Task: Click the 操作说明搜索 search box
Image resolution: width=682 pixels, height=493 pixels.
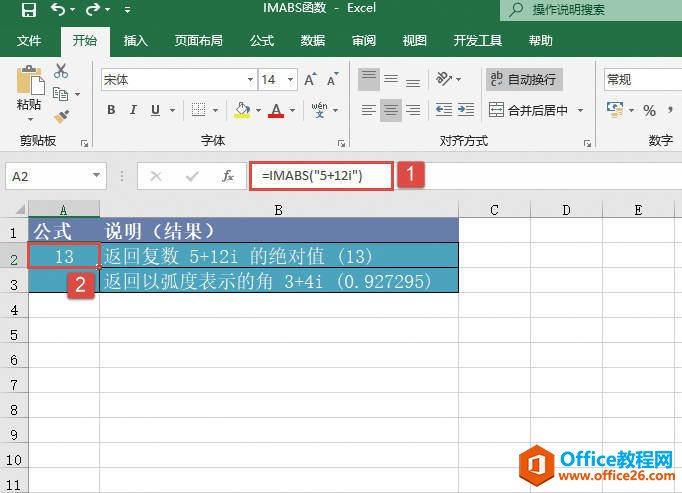Action: tap(591, 10)
